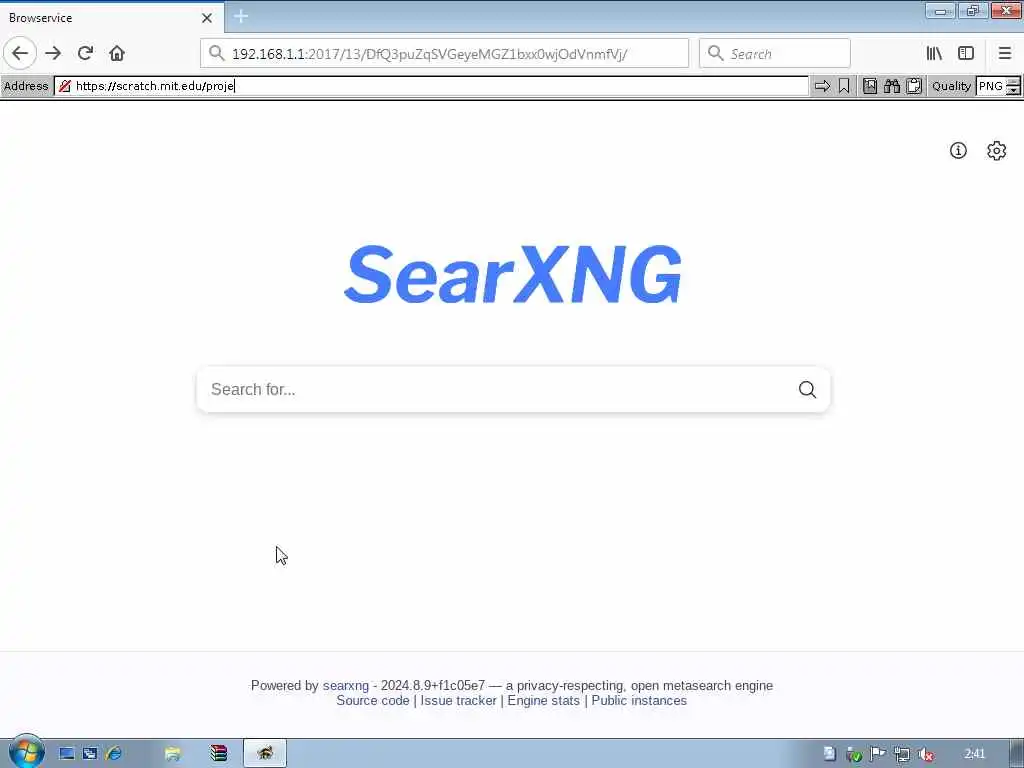
Task: Go forward with the Firefox forward arrow
Action: point(53,53)
